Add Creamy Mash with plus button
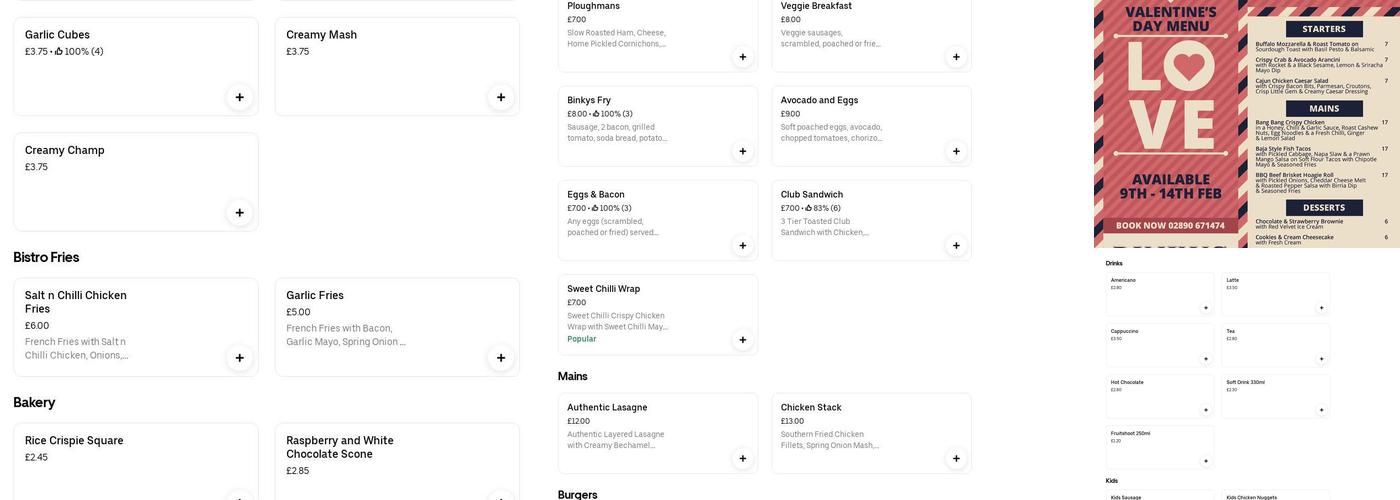This screenshot has height=500, width=1400. pyautogui.click(x=501, y=97)
